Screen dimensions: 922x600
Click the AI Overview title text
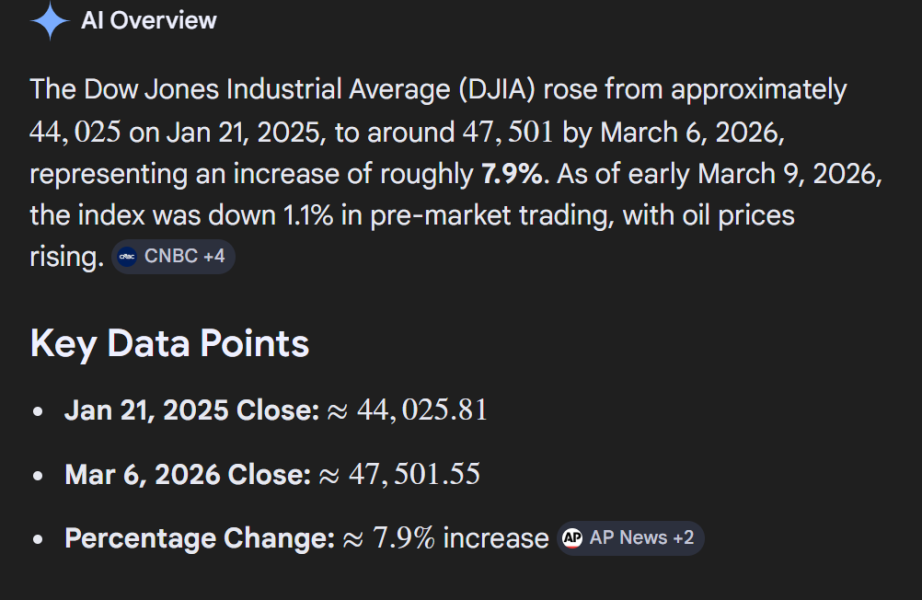(x=149, y=21)
